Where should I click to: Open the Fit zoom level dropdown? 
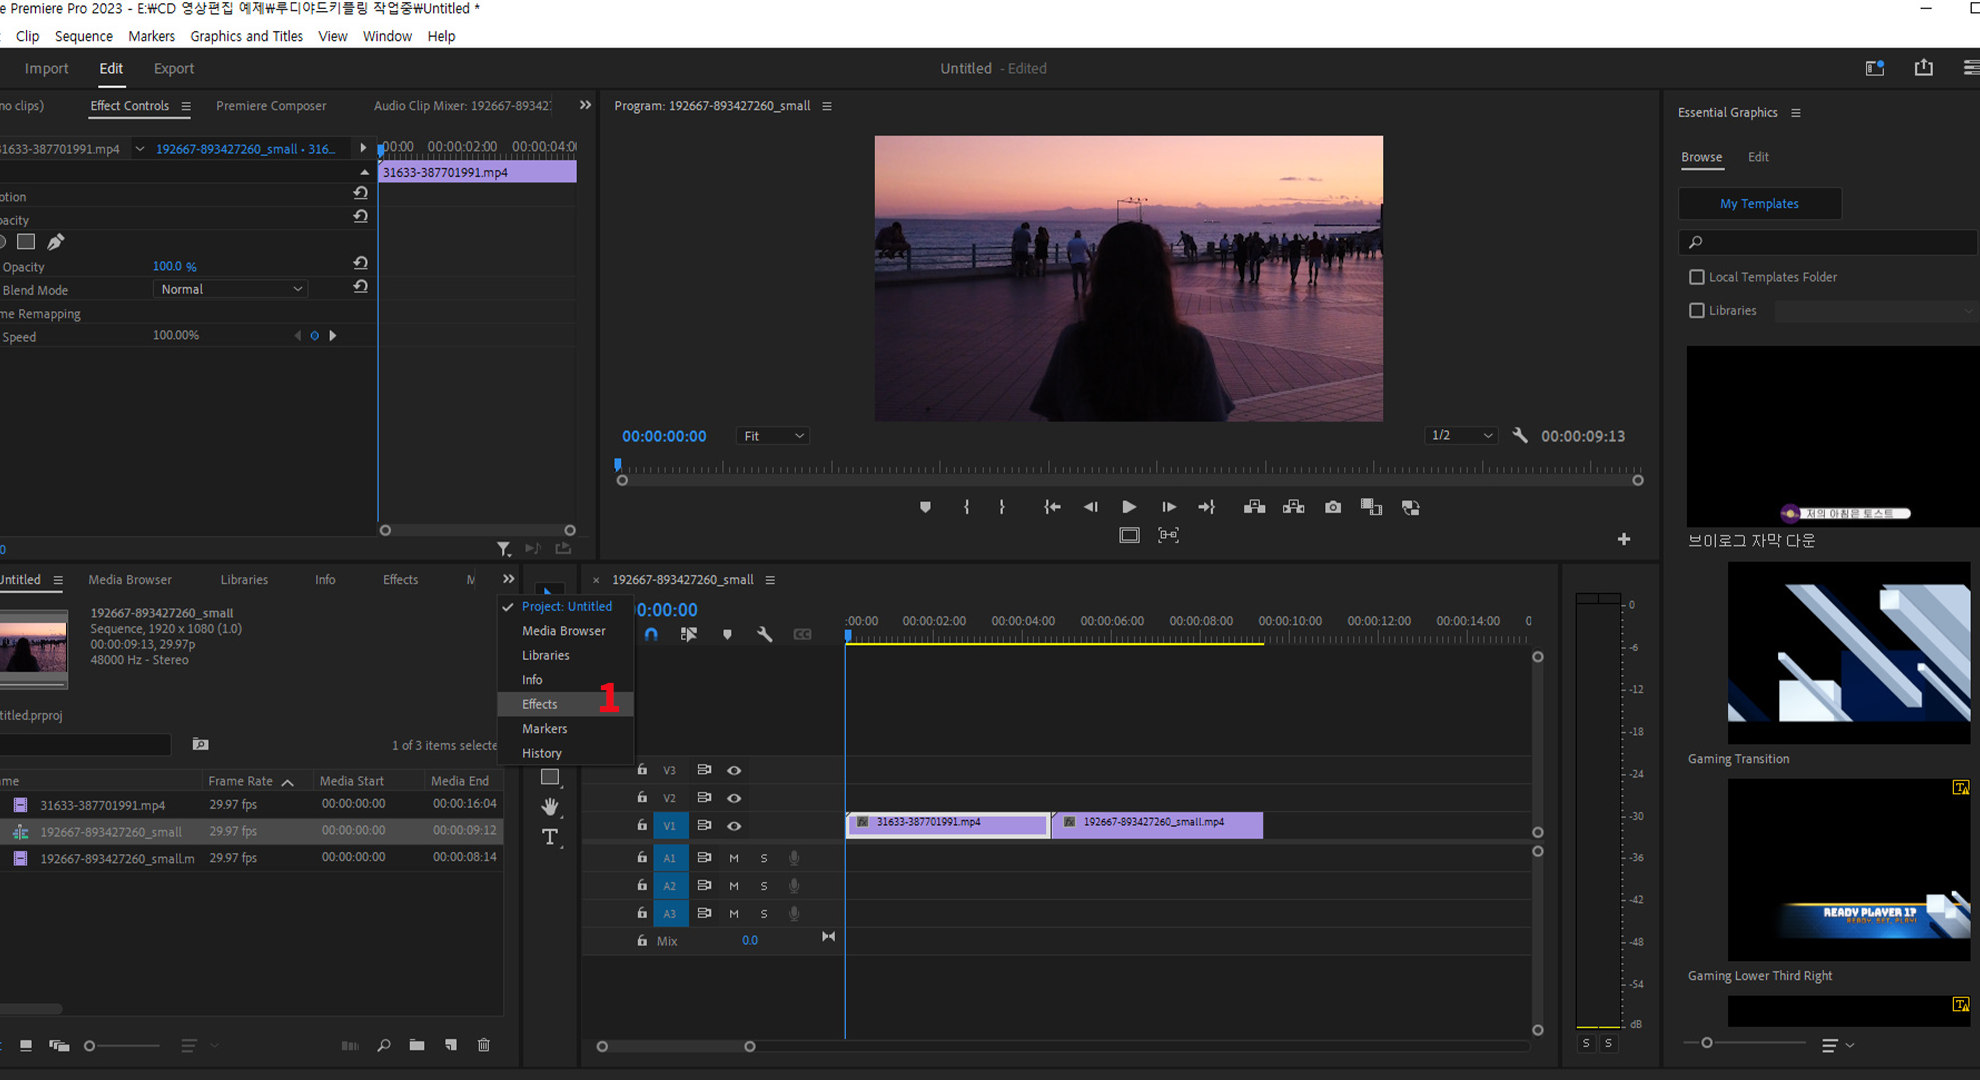pos(773,436)
